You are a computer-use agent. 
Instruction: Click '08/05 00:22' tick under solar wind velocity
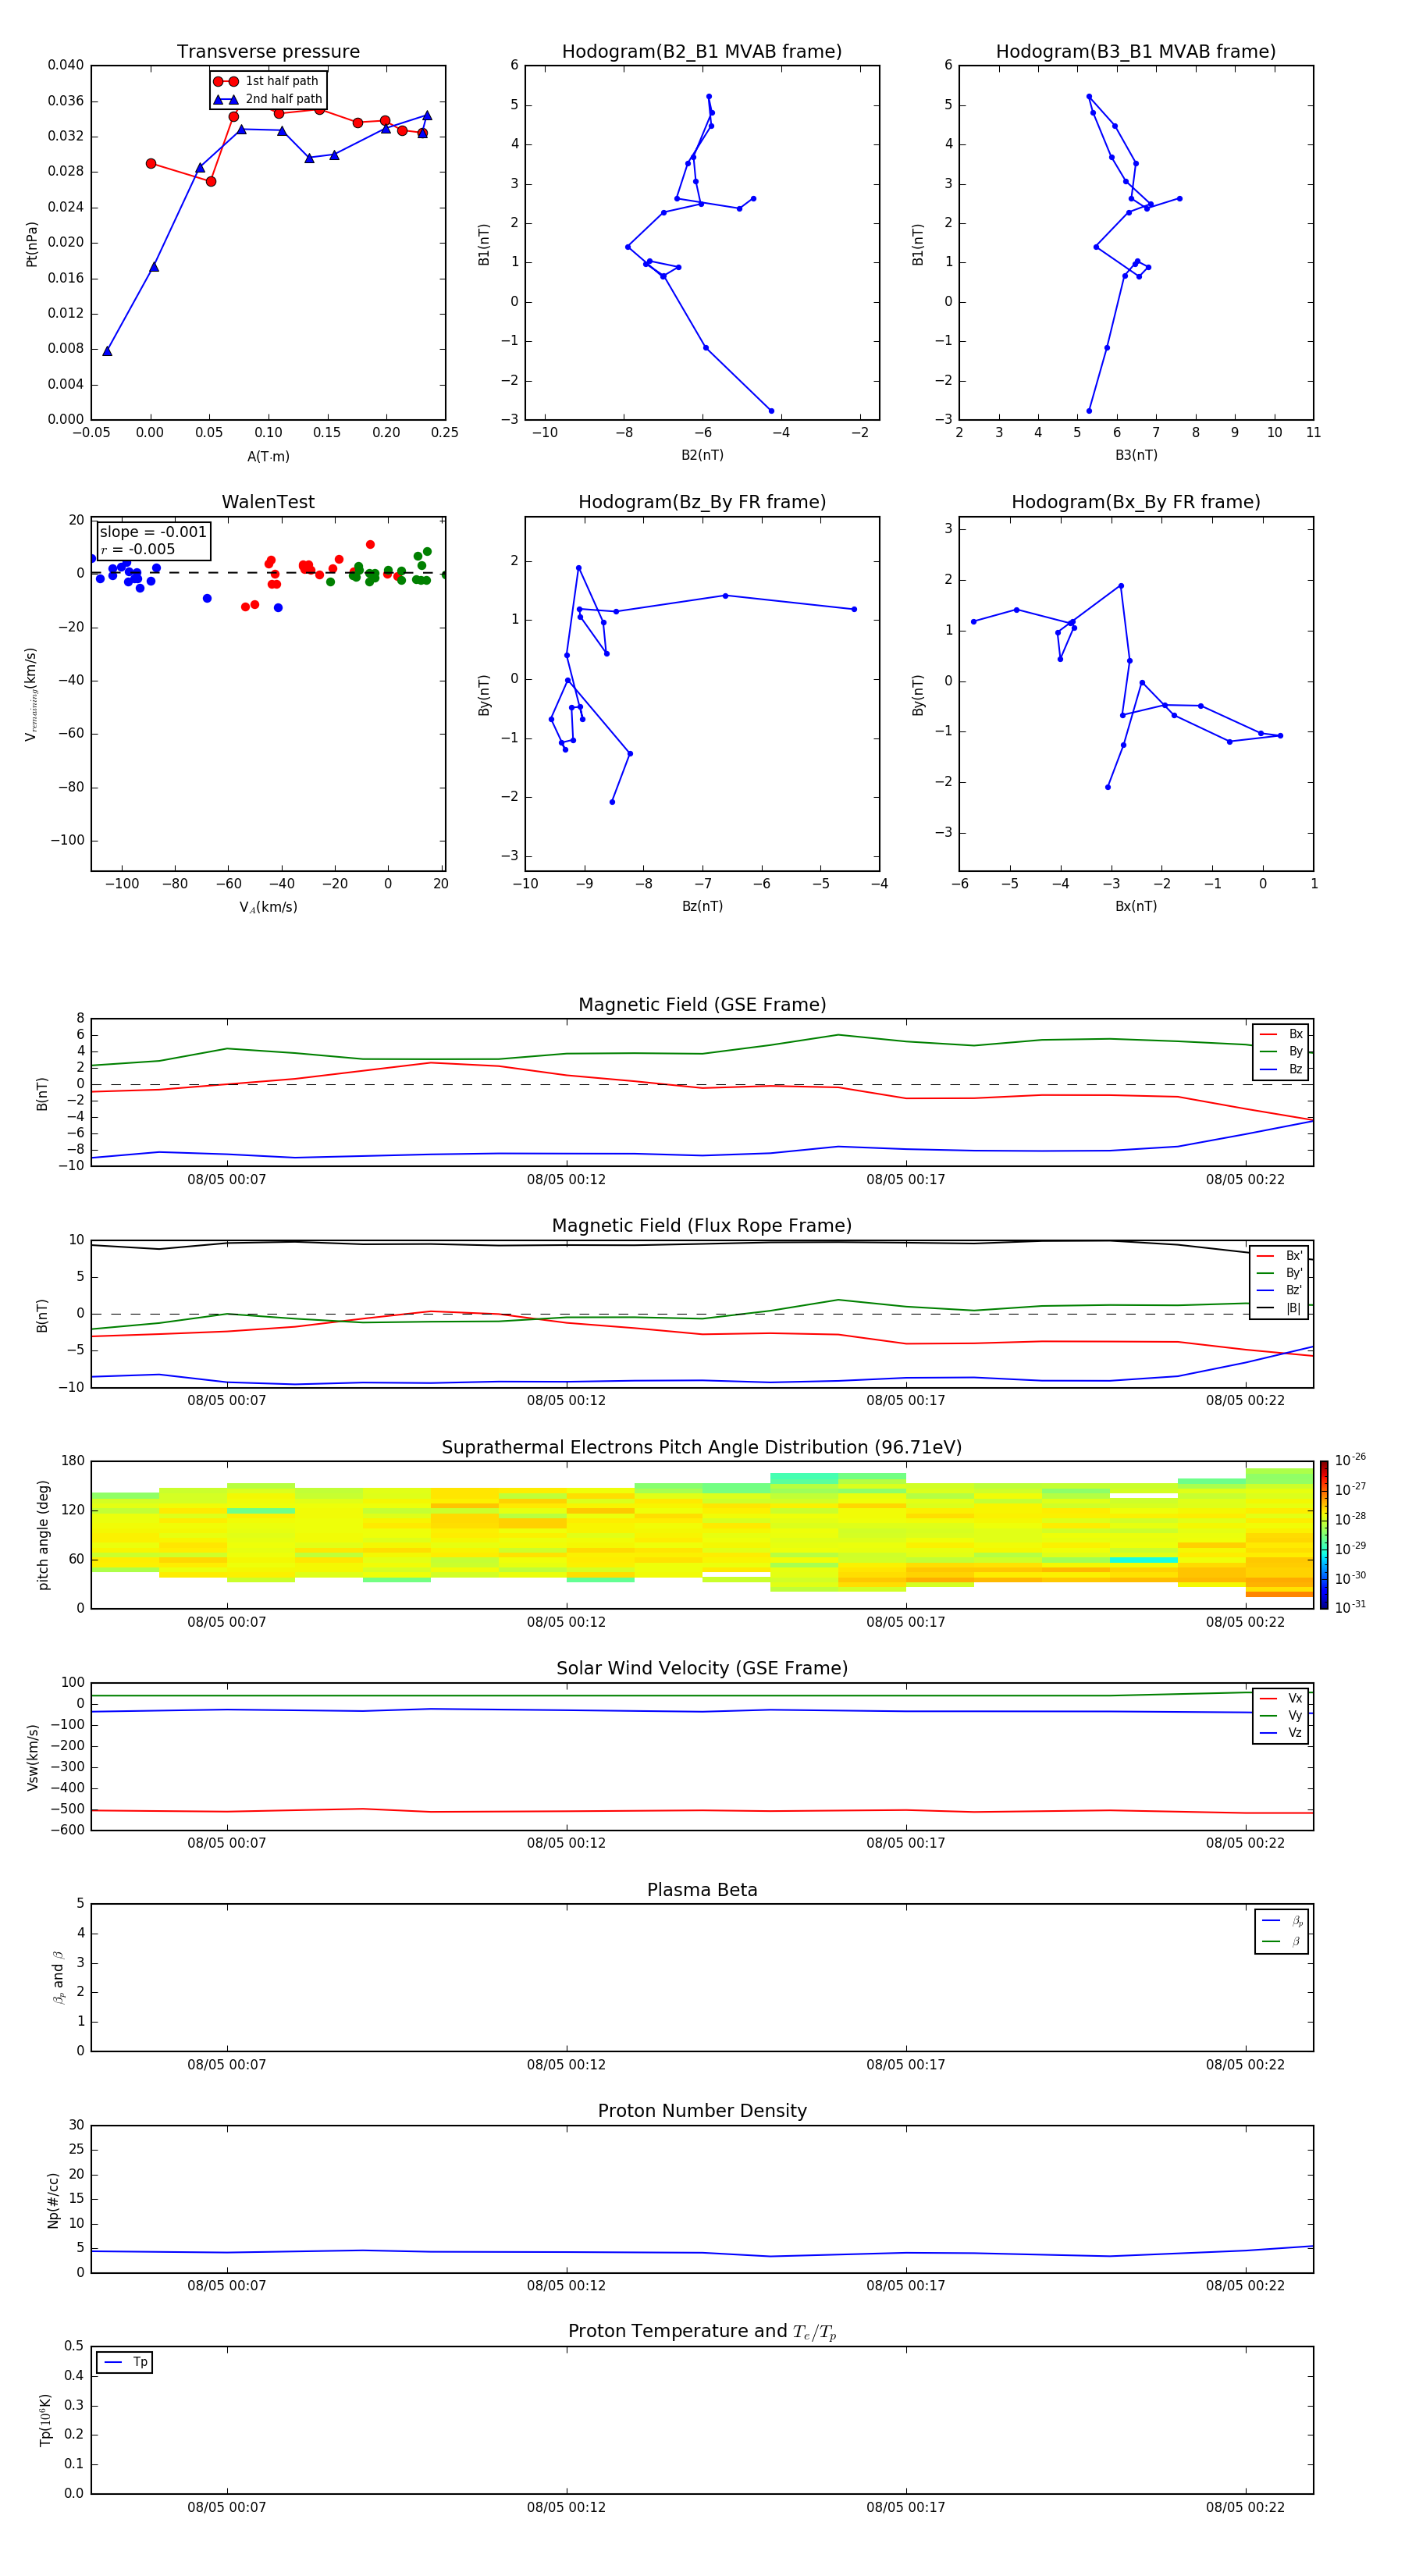[x=1245, y=1843]
